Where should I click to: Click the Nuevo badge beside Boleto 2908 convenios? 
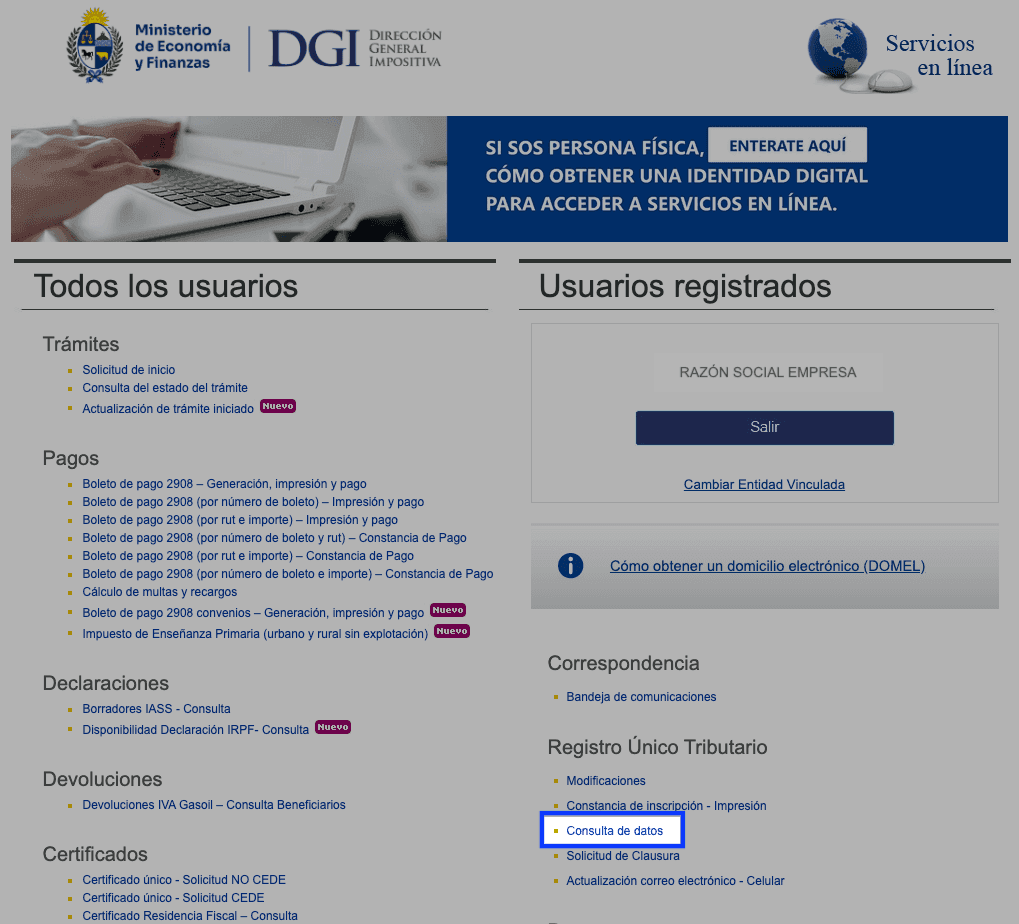pyautogui.click(x=448, y=610)
